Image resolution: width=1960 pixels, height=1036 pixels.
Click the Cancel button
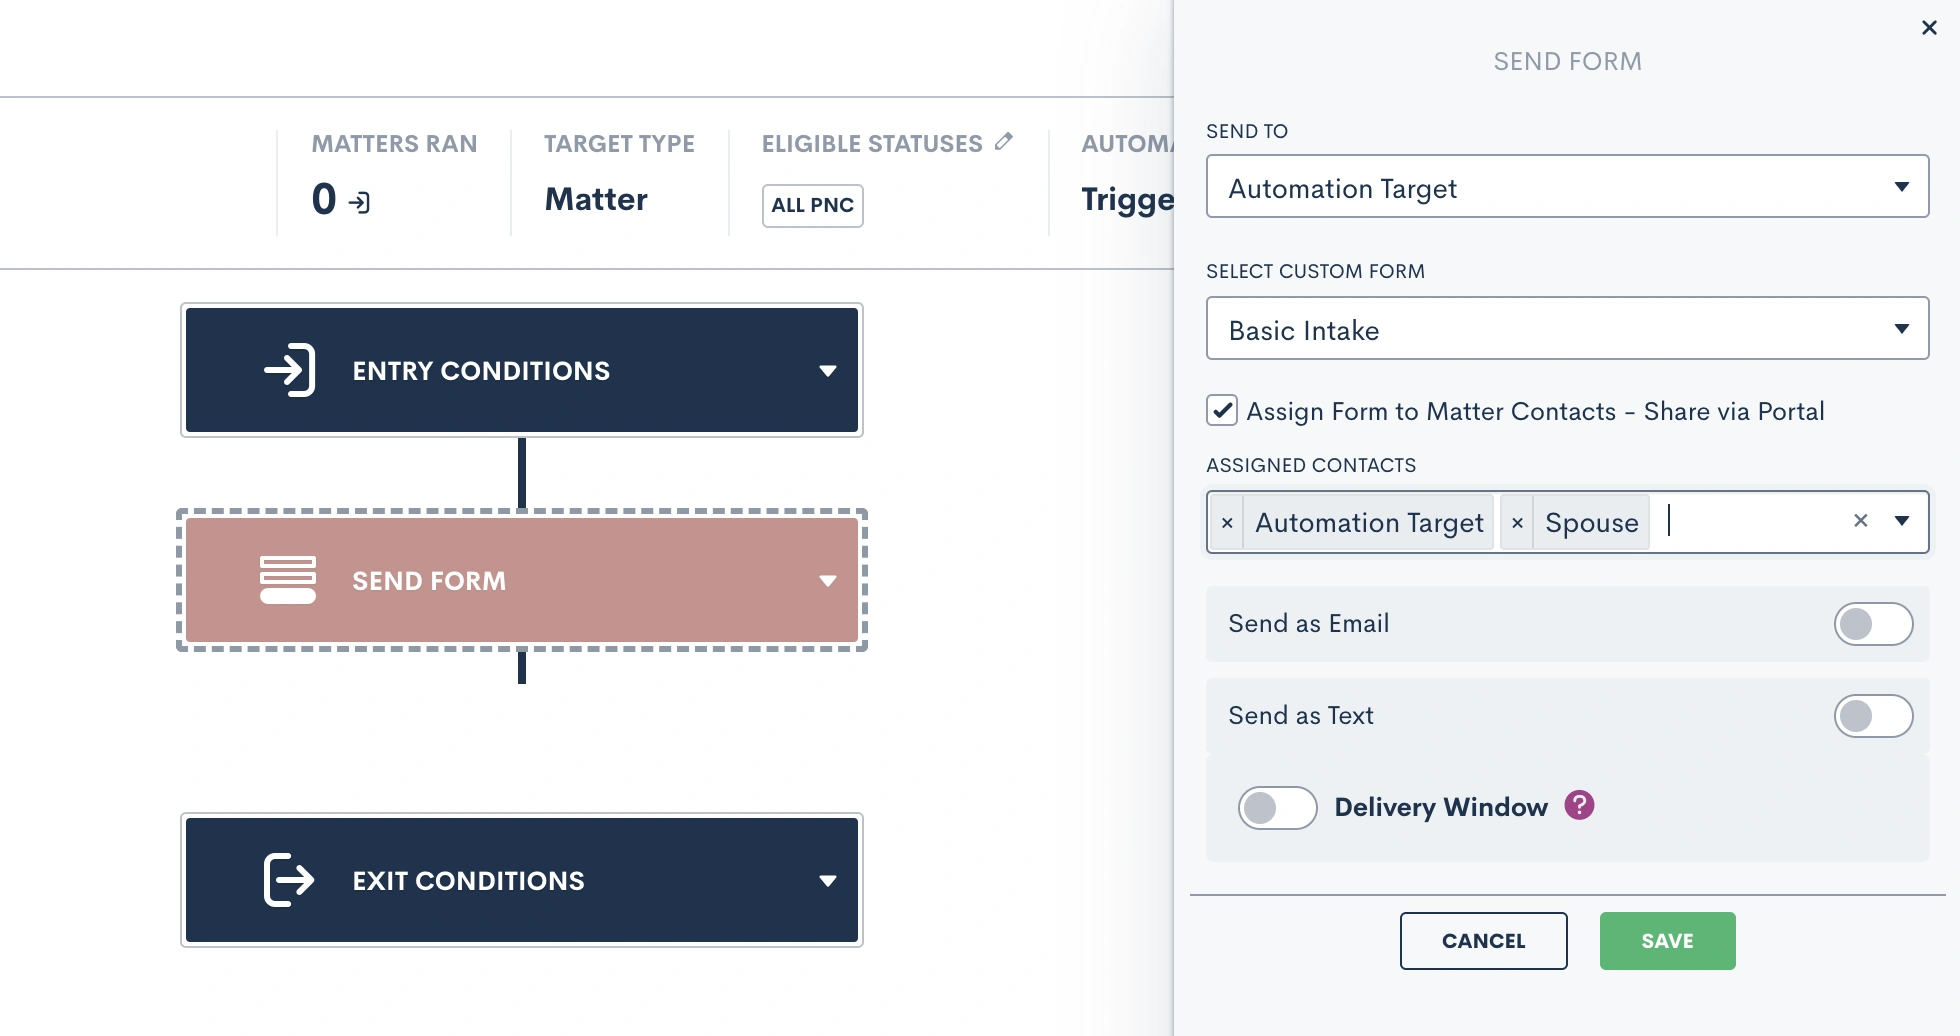[1483, 941]
